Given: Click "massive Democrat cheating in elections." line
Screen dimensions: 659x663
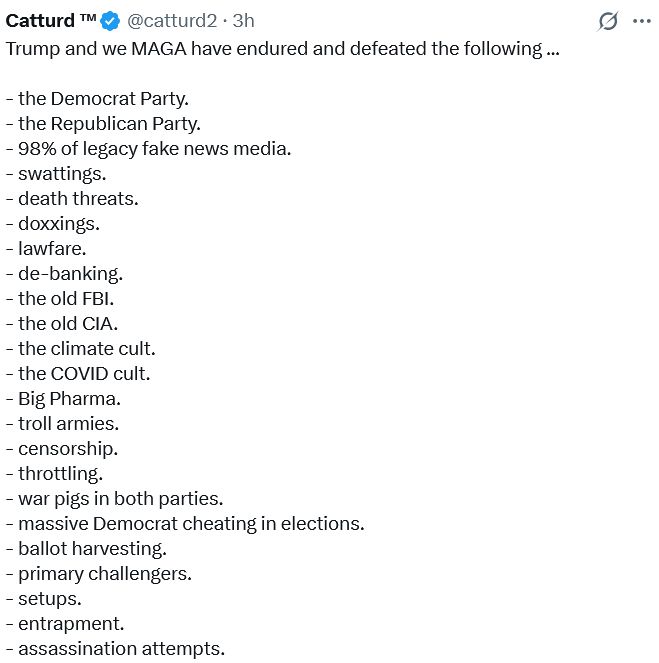Looking at the screenshot, I should tap(185, 523).
